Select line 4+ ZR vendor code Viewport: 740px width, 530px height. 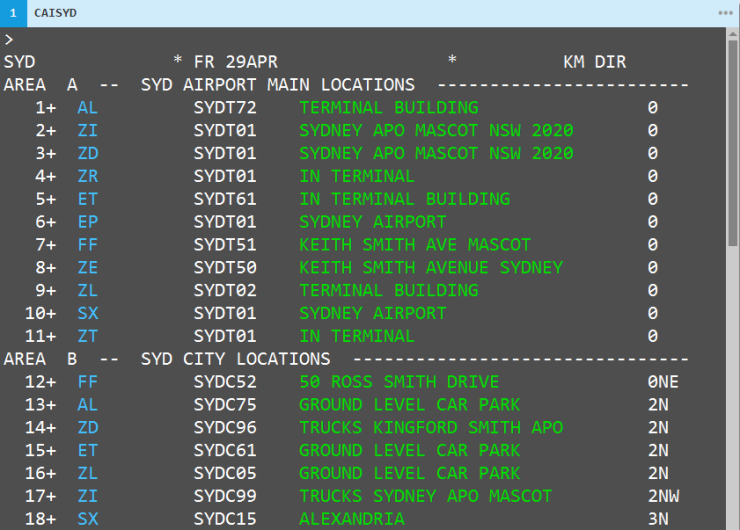point(88,176)
